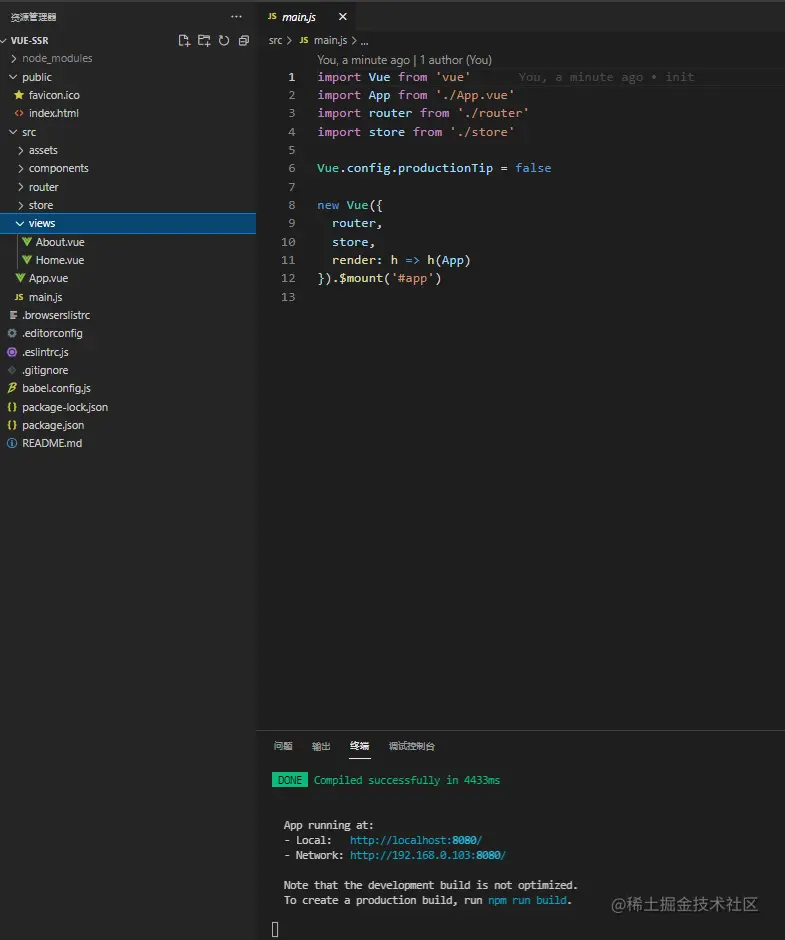Click the JS icon in the breadcrumb
The height and width of the screenshot is (940, 785).
pyautogui.click(x=304, y=40)
